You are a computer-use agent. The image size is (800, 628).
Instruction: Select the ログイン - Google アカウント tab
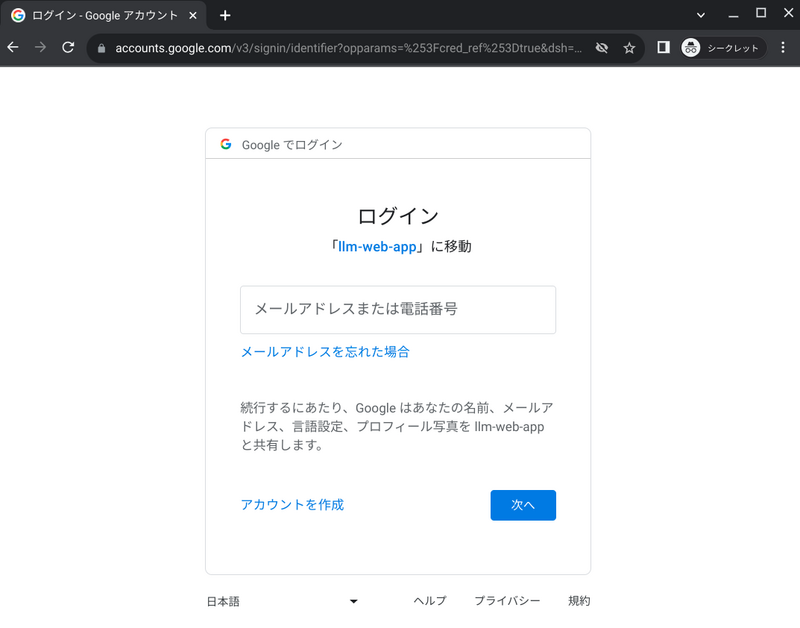pos(105,15)
